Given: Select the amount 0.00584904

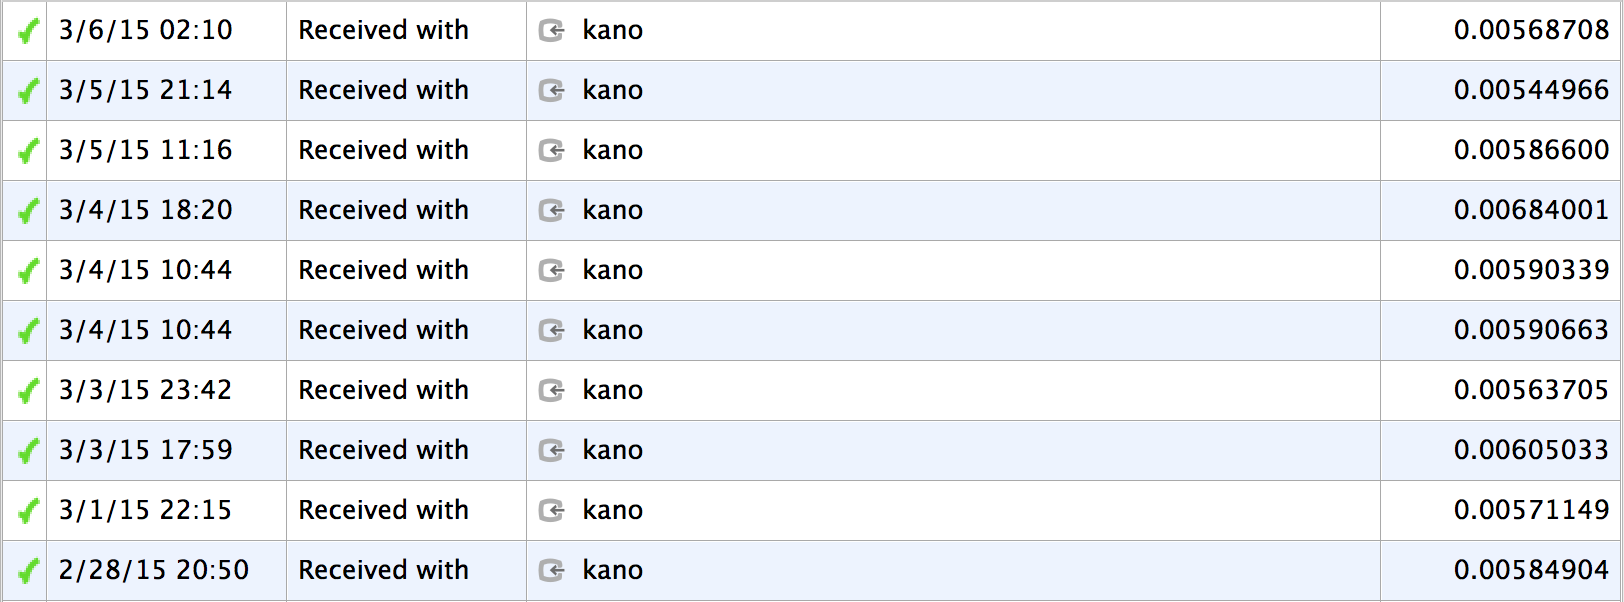Looking at the screenshot, I should tap(1531, 570).
